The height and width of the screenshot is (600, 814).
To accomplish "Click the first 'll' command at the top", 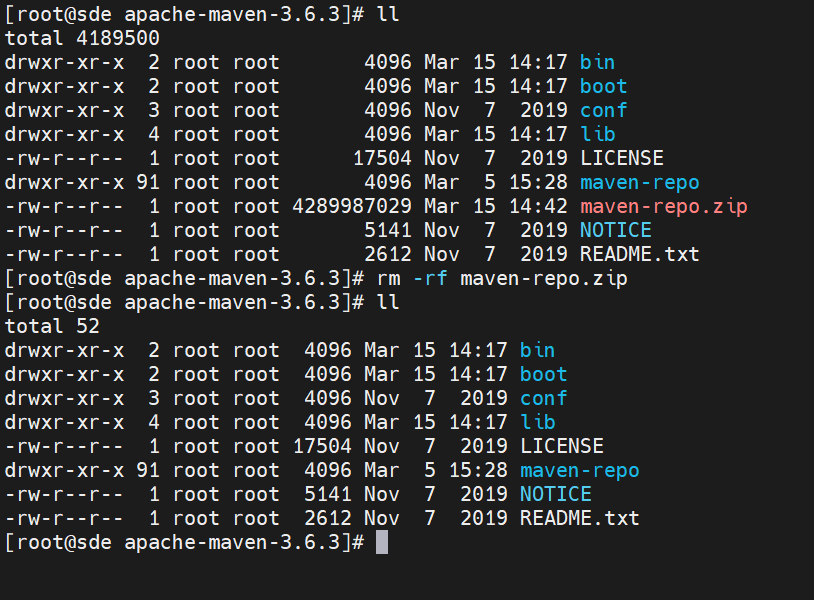I will click(388, 14).
